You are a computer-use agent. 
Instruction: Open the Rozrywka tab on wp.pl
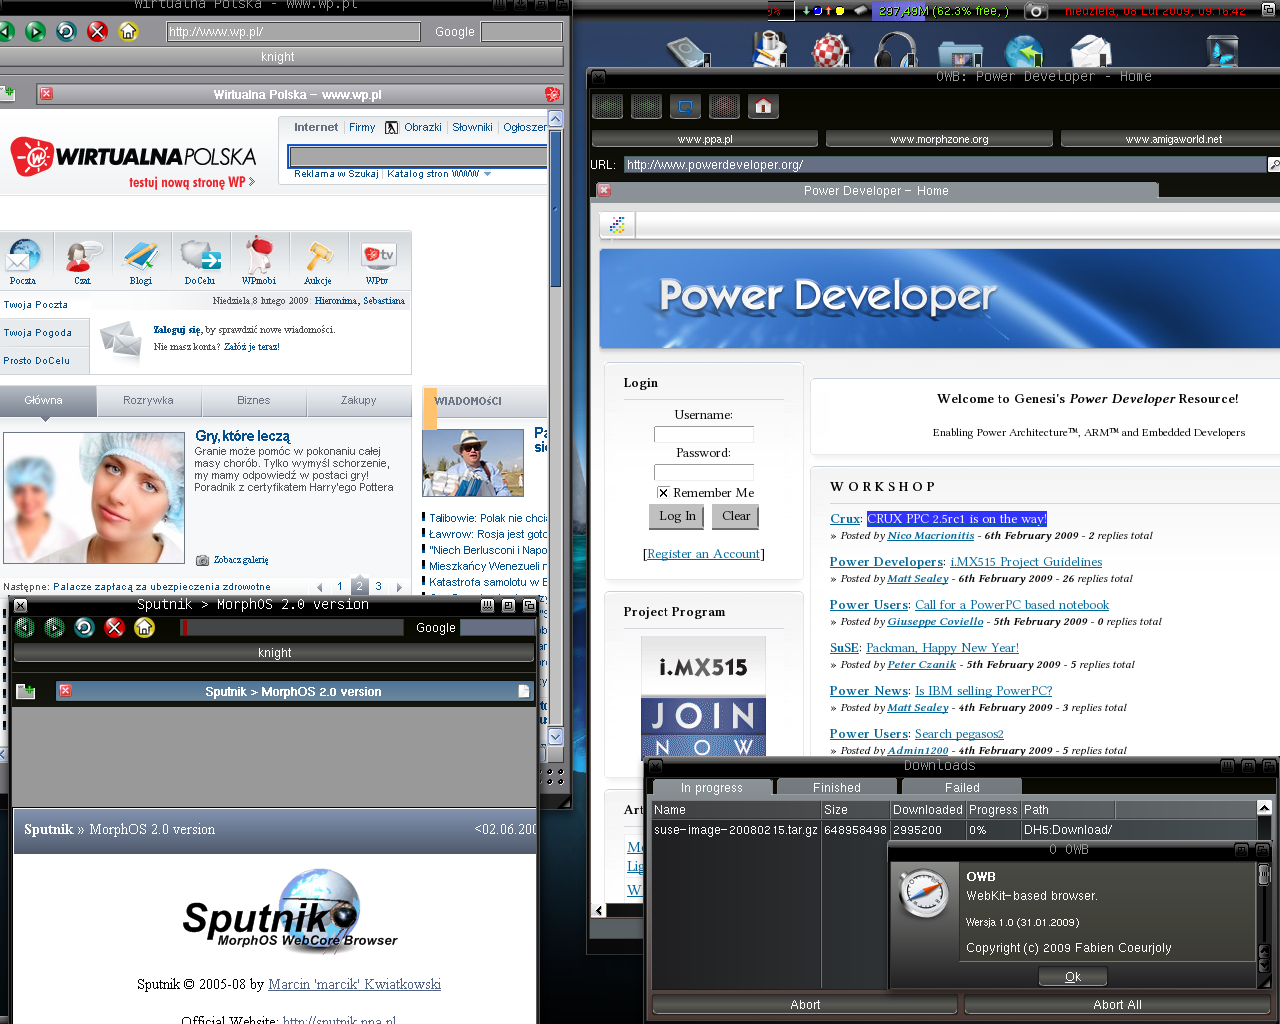148,400
